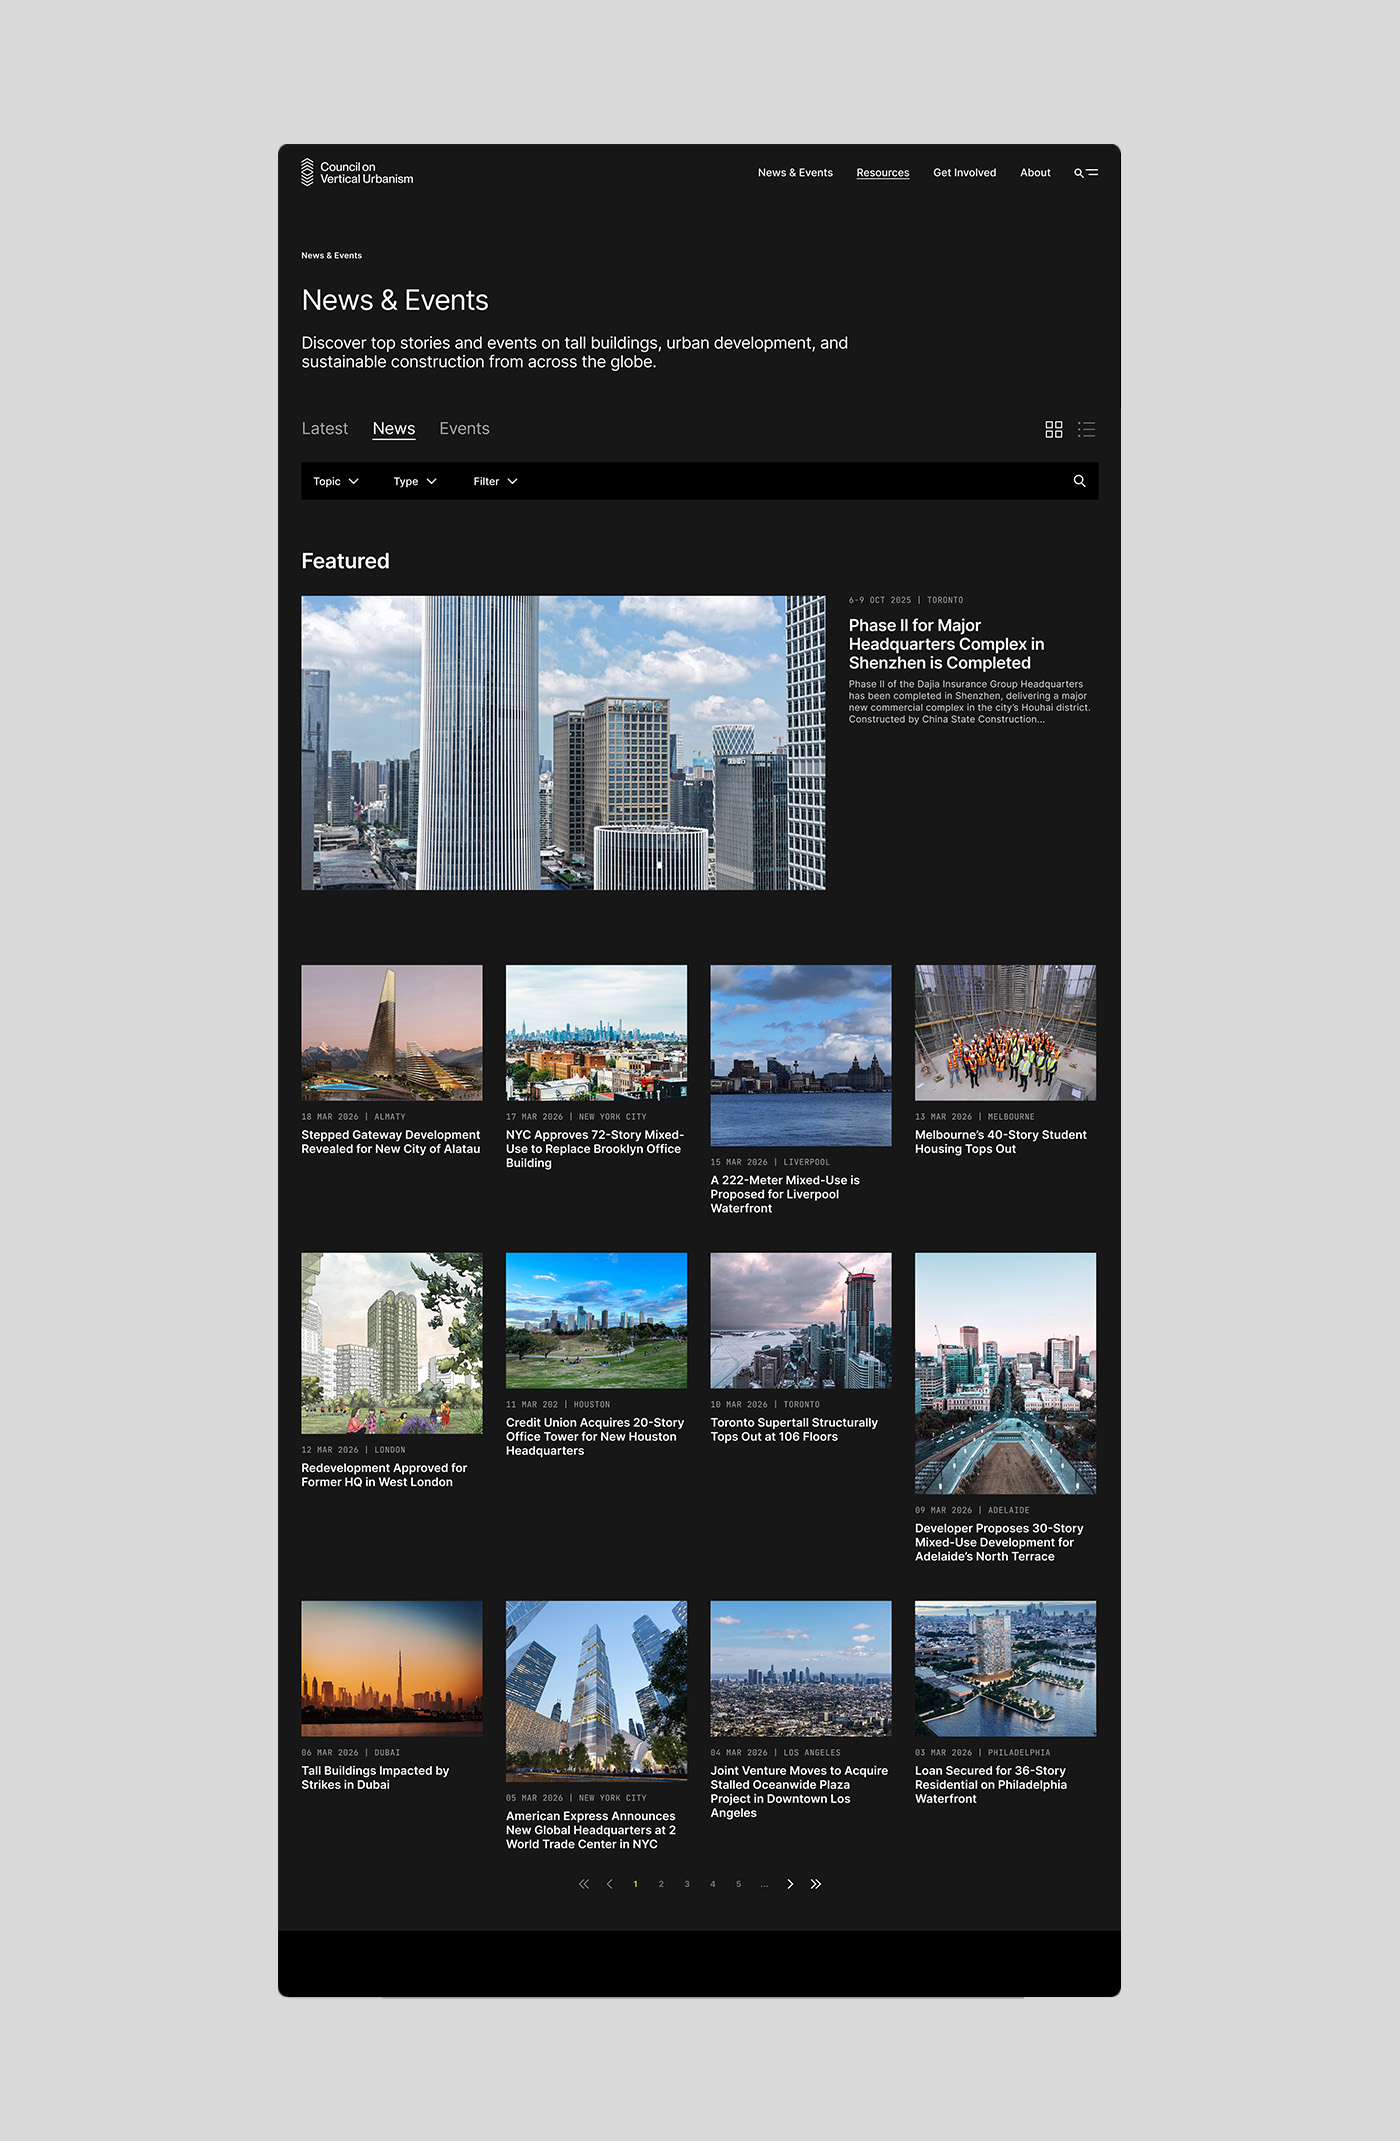Jump to the last page of results

tap(816, 1884)
